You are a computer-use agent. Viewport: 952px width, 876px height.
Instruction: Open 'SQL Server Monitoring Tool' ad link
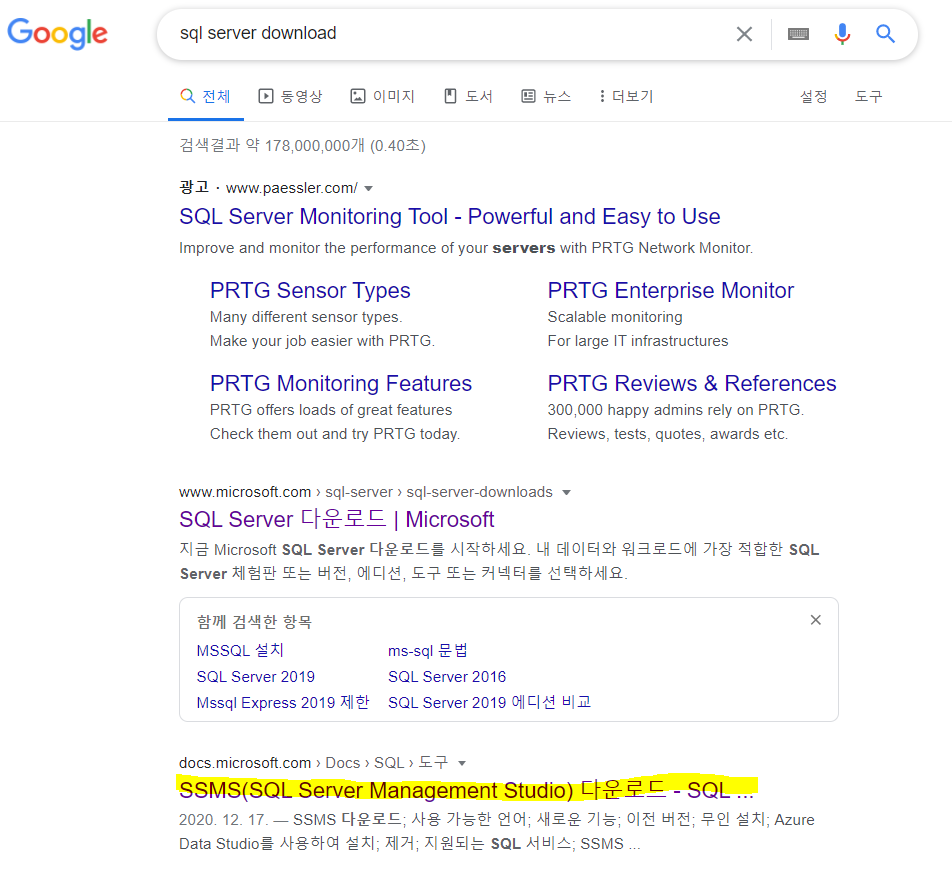(x=450, y=217)
